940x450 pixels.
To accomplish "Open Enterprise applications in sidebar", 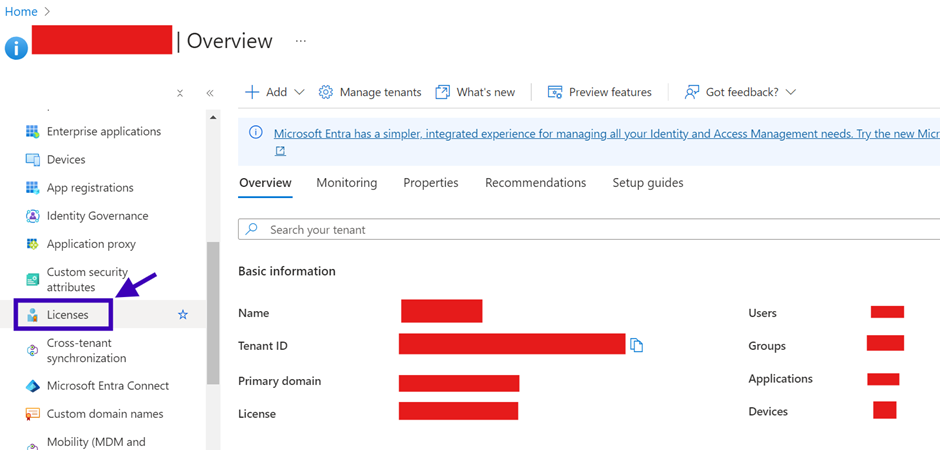I will 104,131.
